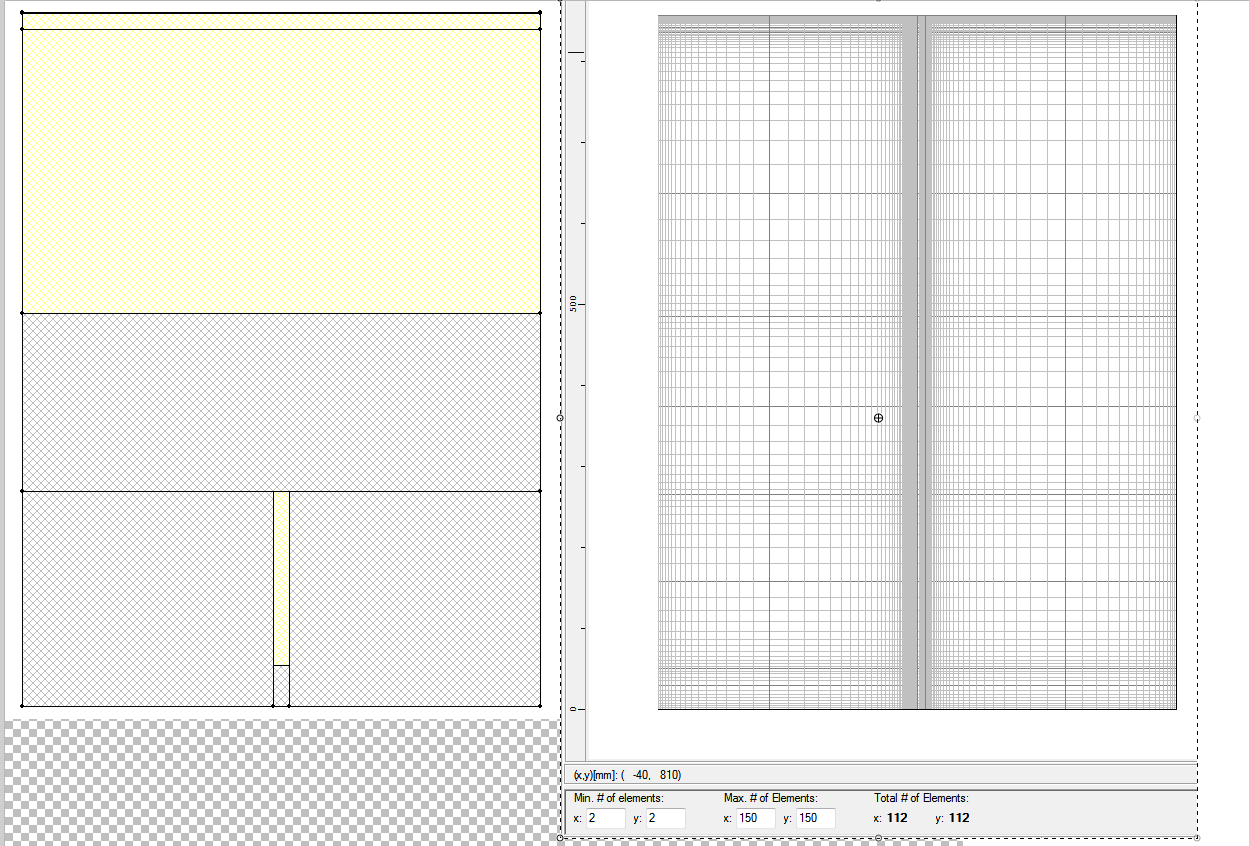Image resolution: width=1249 pixels, height=846 pixels.
Task: Click the top-right vertex point of the geometry
Action: click(539, 12)
